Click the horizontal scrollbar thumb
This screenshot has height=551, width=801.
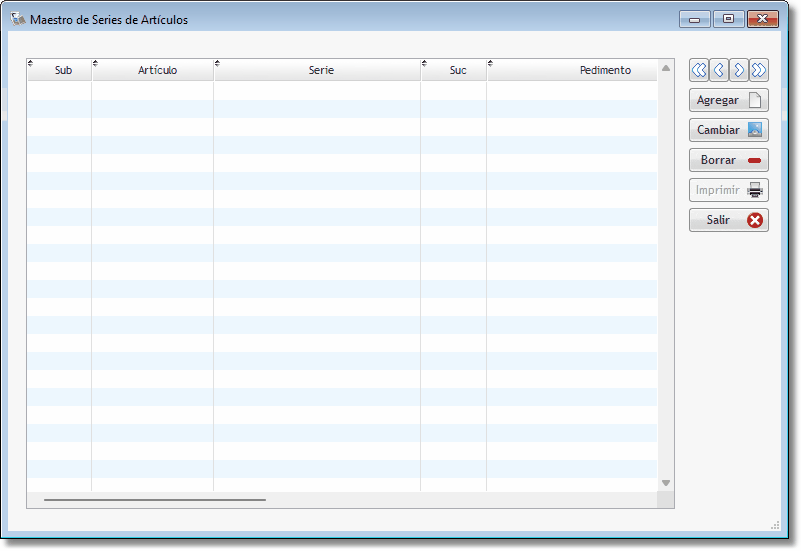click(x=155, y=499)
